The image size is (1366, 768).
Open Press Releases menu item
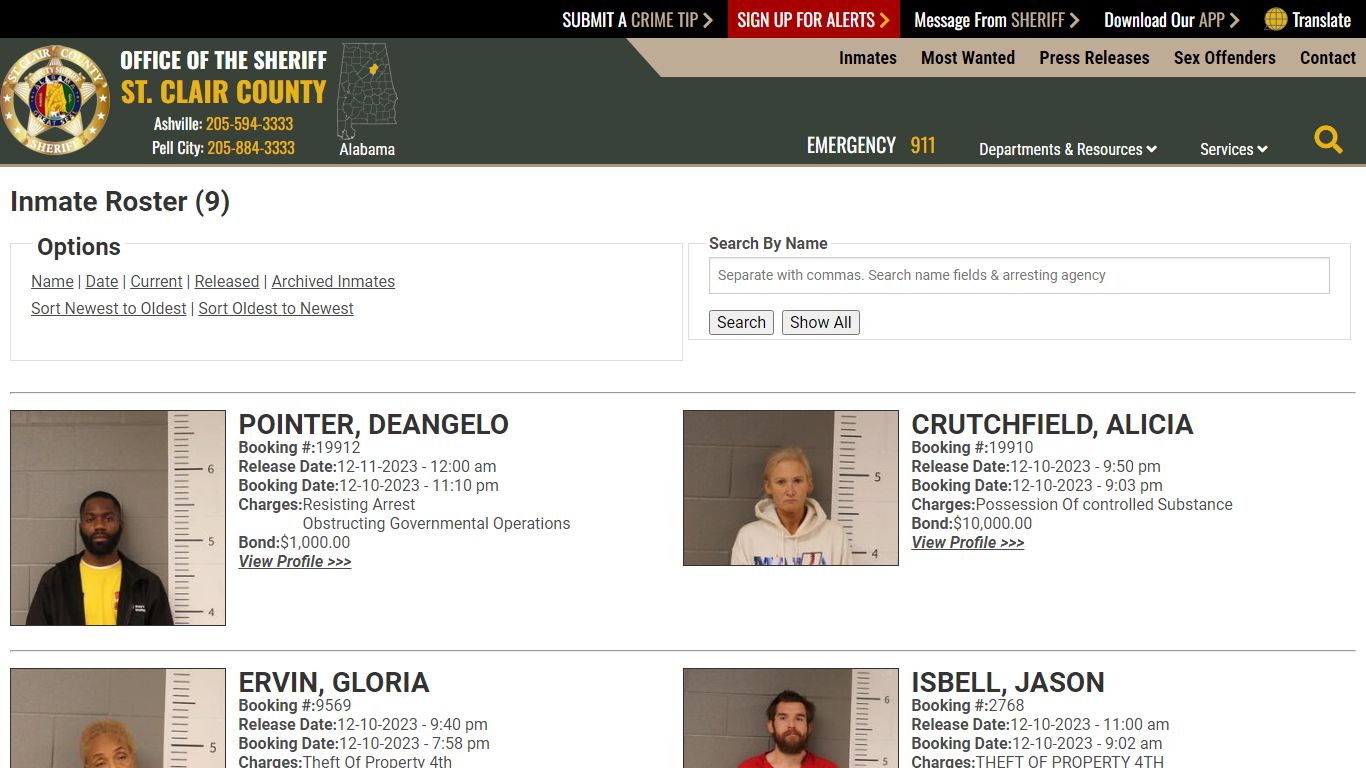(x=1094, y=58)
